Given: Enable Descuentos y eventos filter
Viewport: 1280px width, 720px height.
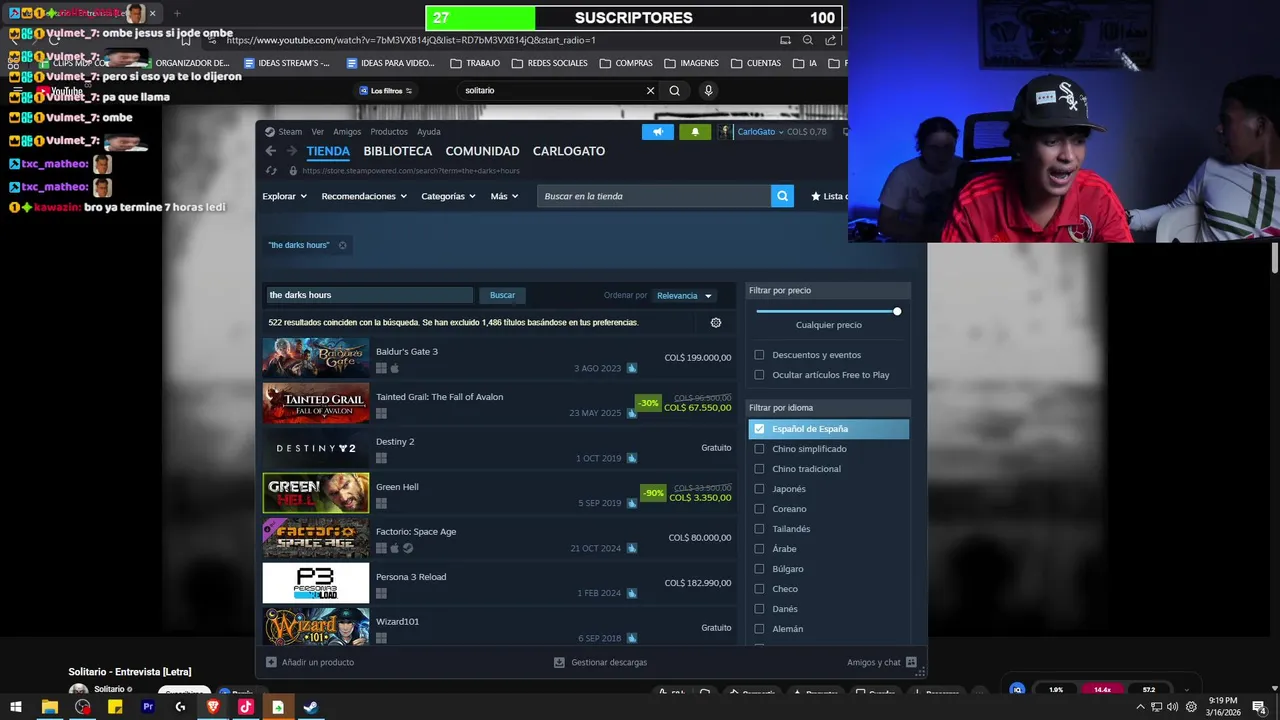Looking at the screenshot, I should point(759,355).
